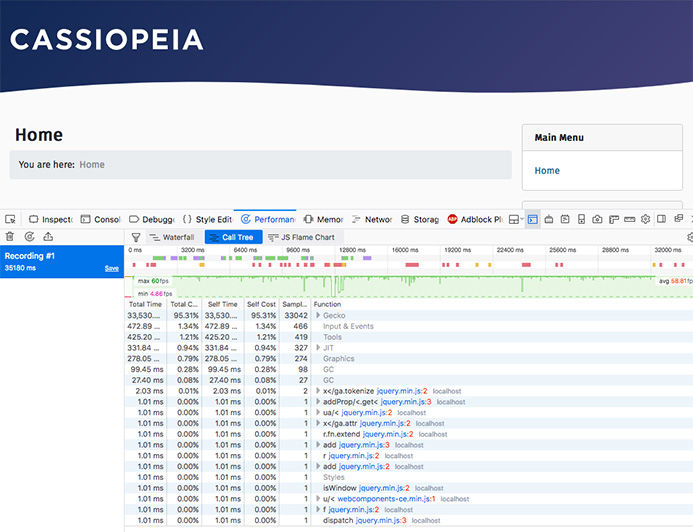
Task: Clear recordings with the trash icon
Action: pos(10,237)
